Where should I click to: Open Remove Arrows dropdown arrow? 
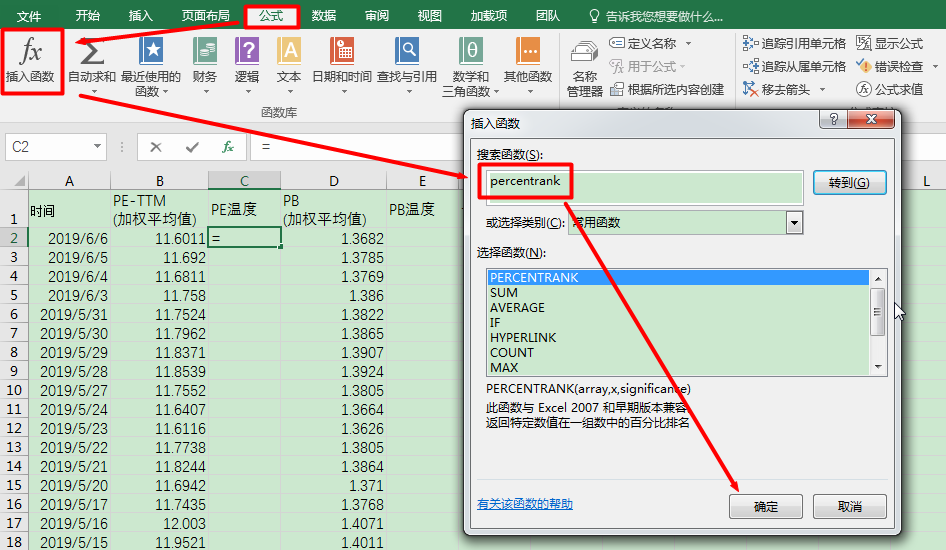[822, 90]
